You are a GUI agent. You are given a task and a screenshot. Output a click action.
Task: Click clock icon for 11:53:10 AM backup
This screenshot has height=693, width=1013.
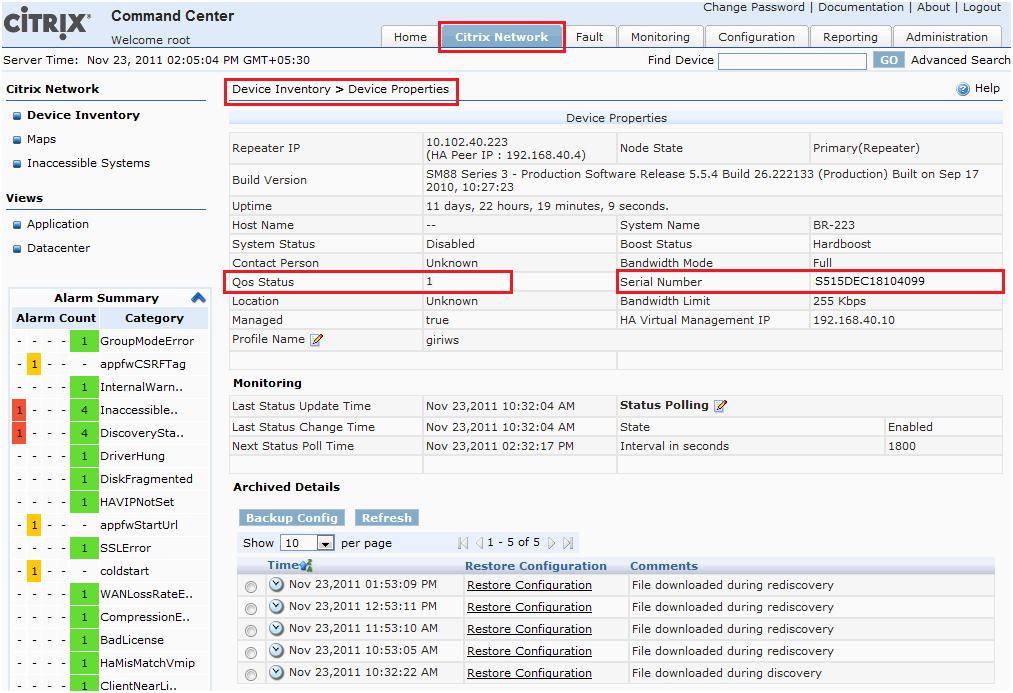(x=277, y=628)
